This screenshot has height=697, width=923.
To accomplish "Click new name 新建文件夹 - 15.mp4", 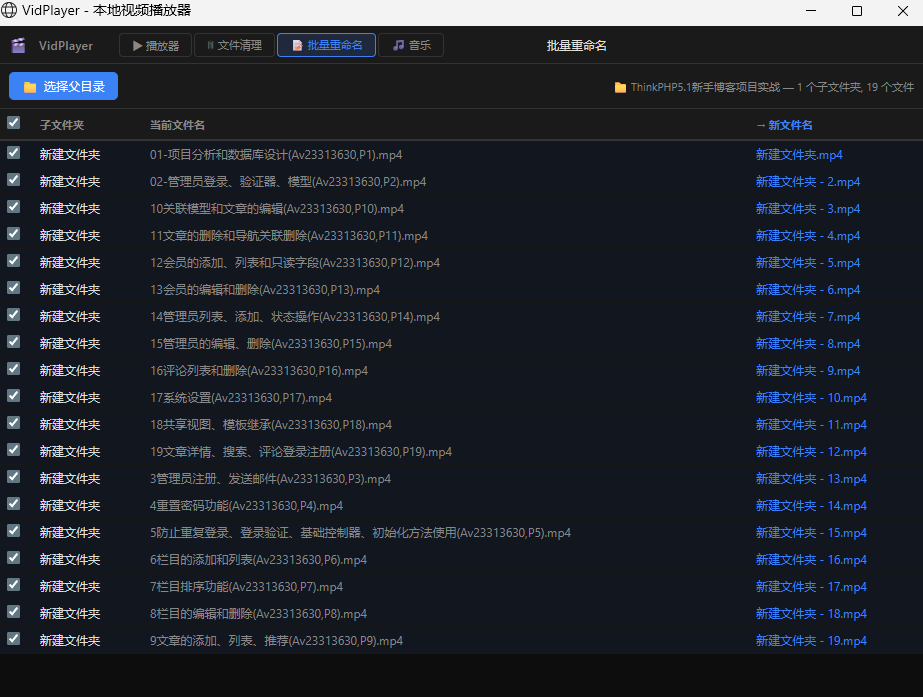I will click(811, 533).
